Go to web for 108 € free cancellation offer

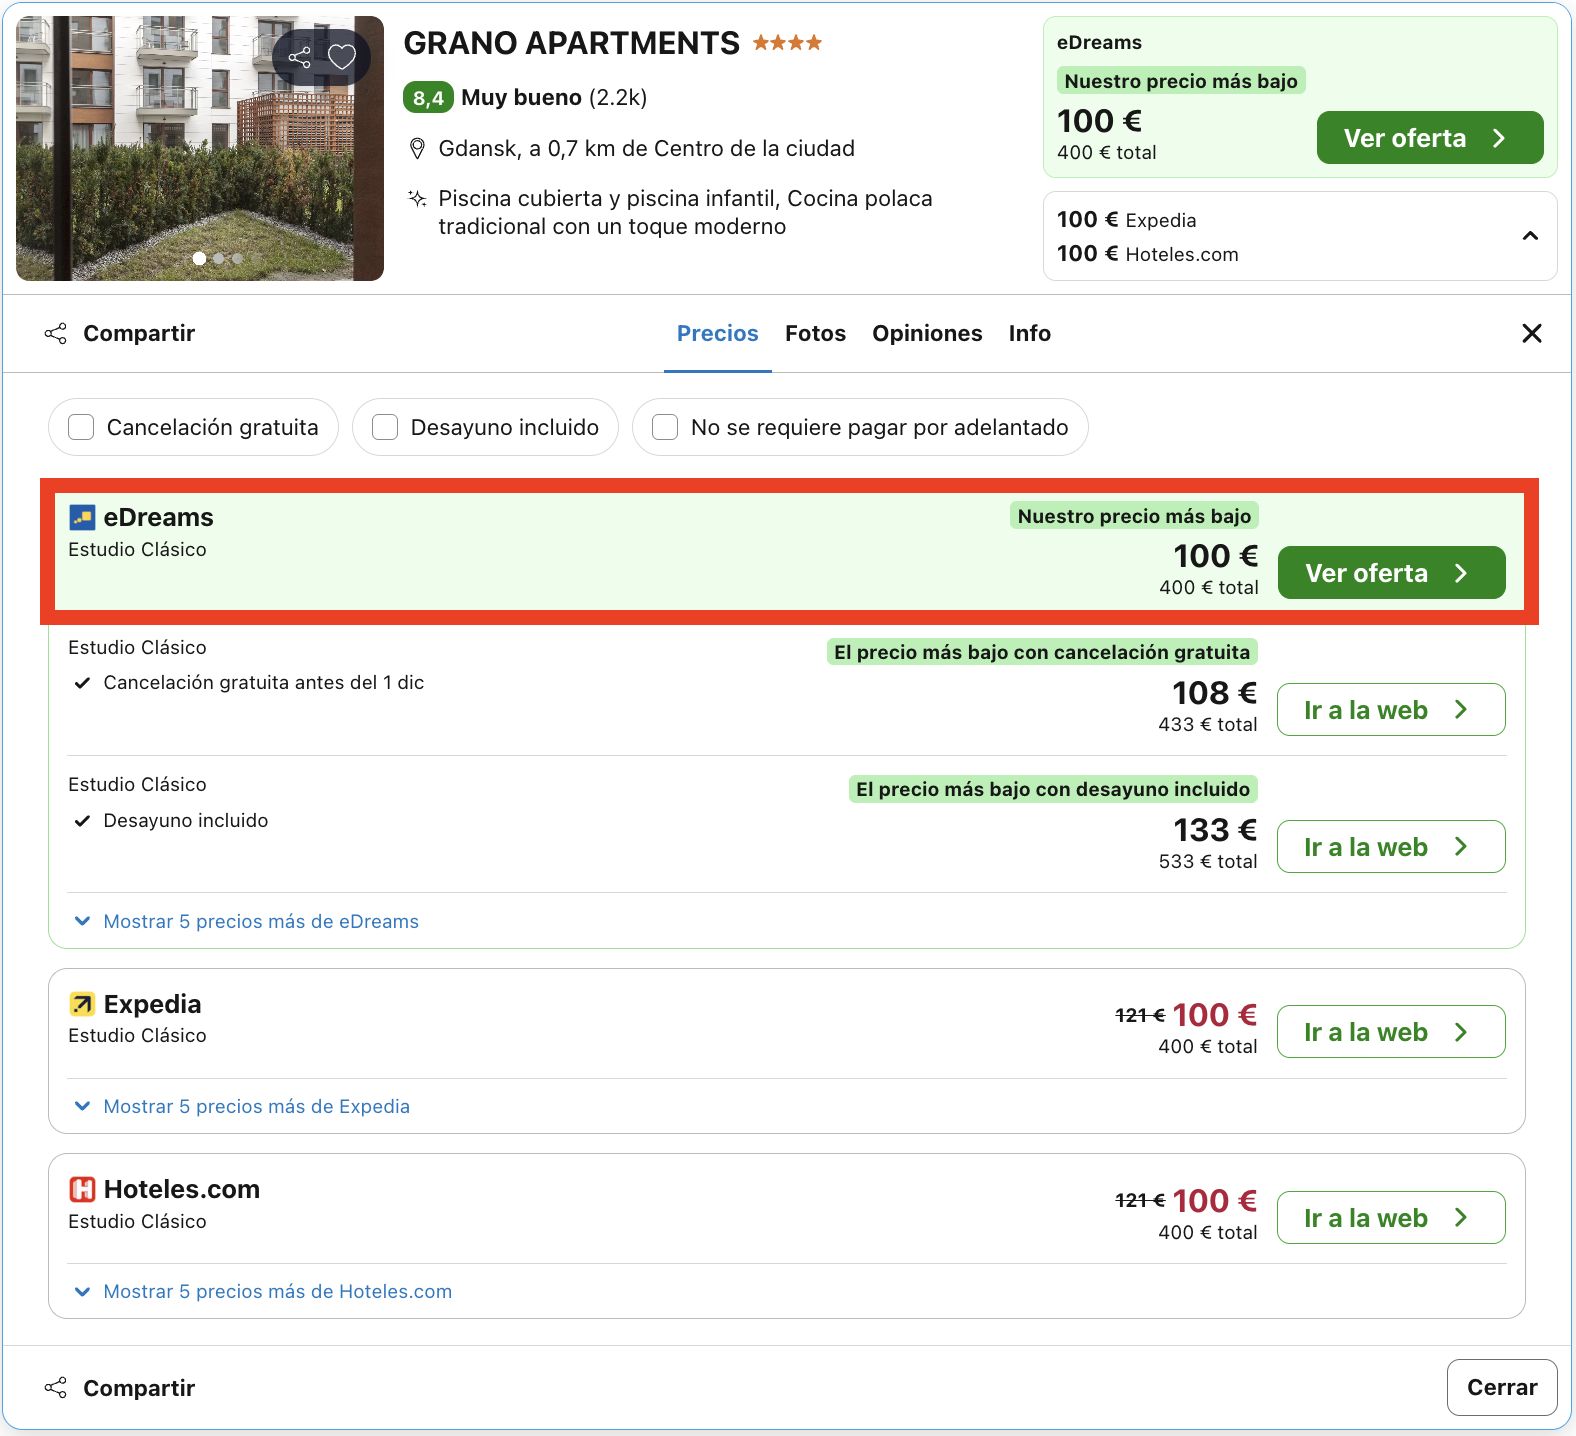tap(1391, 710)
